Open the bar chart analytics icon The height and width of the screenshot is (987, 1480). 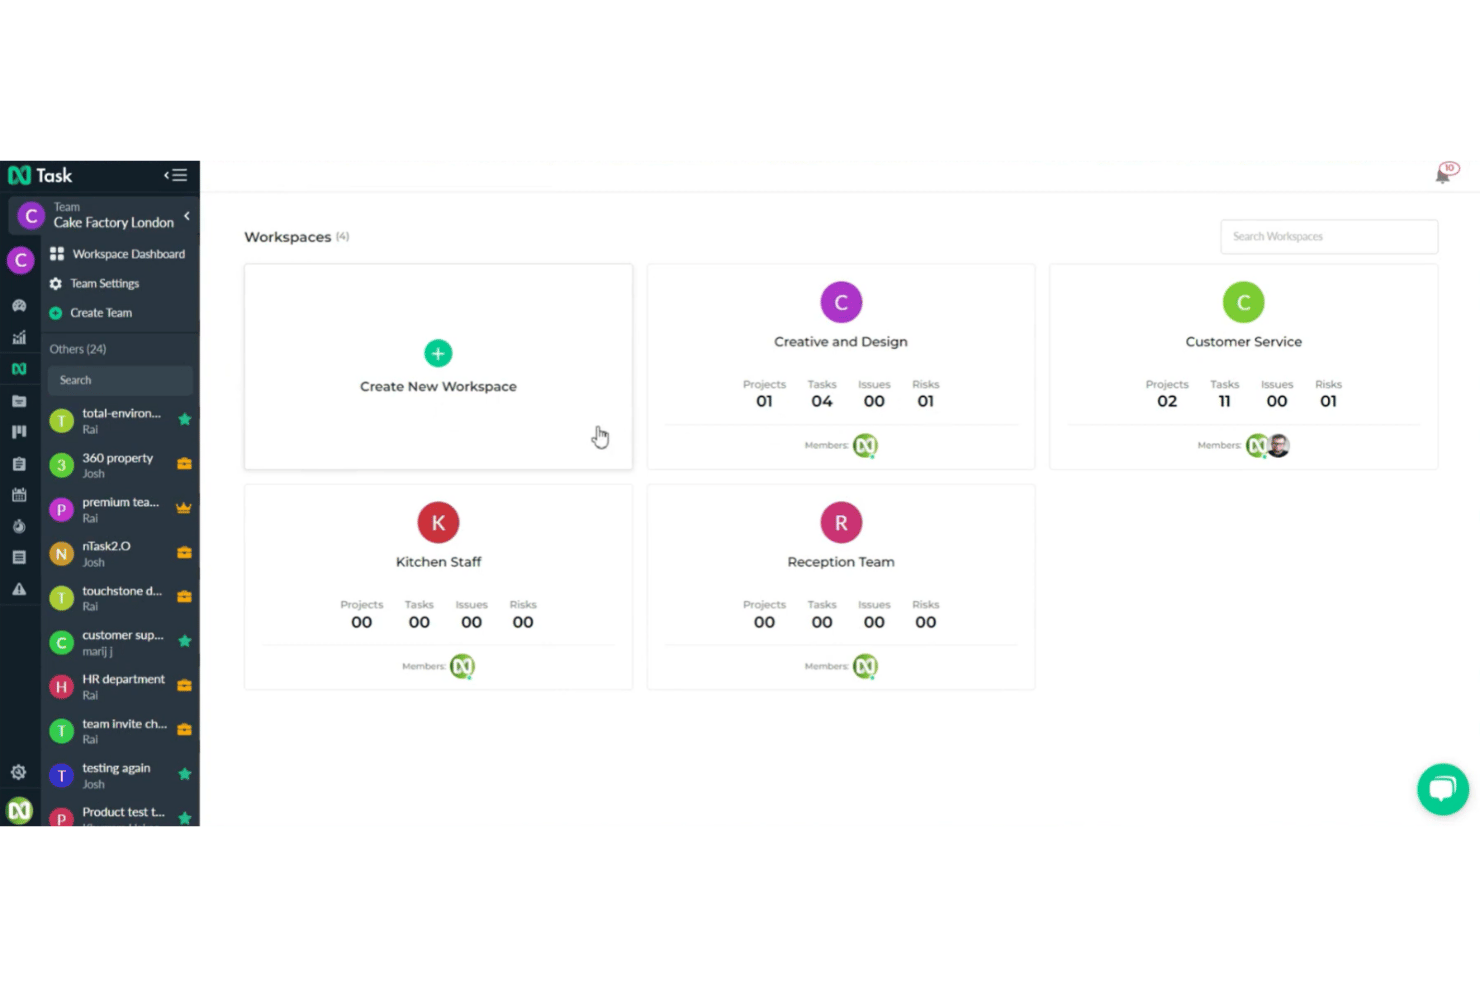(x=19, y=338)
